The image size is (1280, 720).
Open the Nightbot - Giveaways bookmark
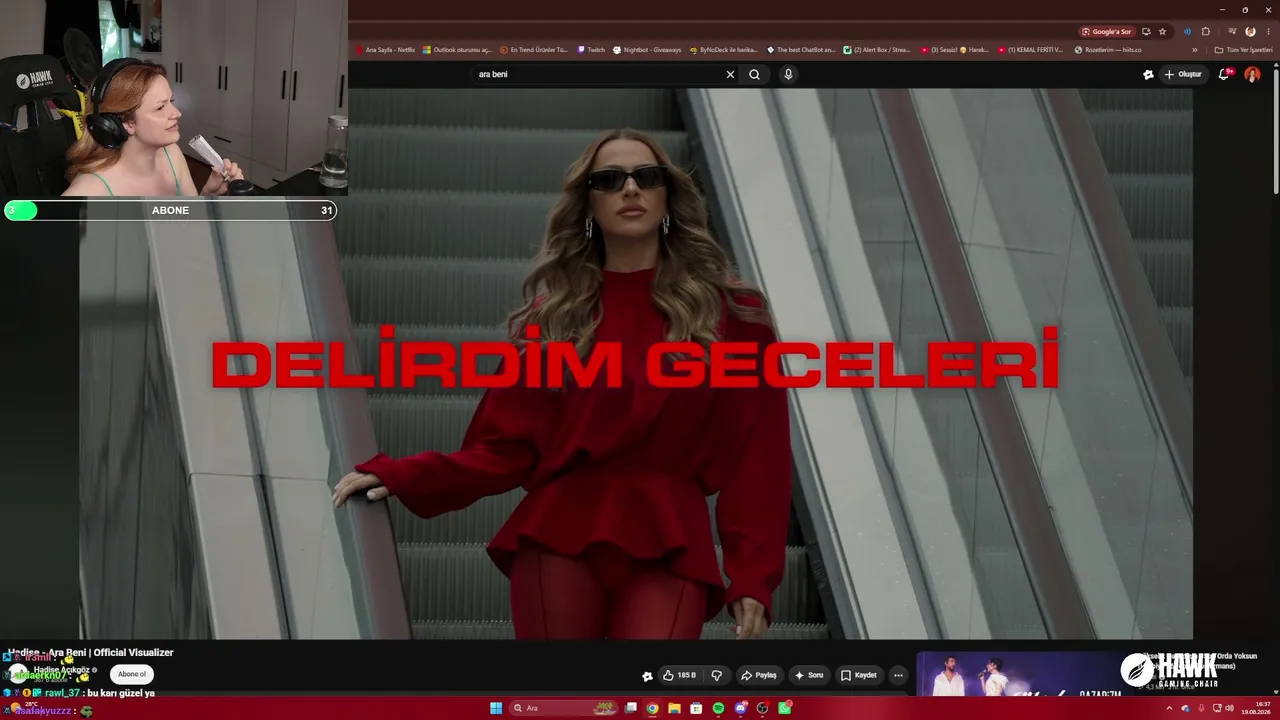[647, 49]
